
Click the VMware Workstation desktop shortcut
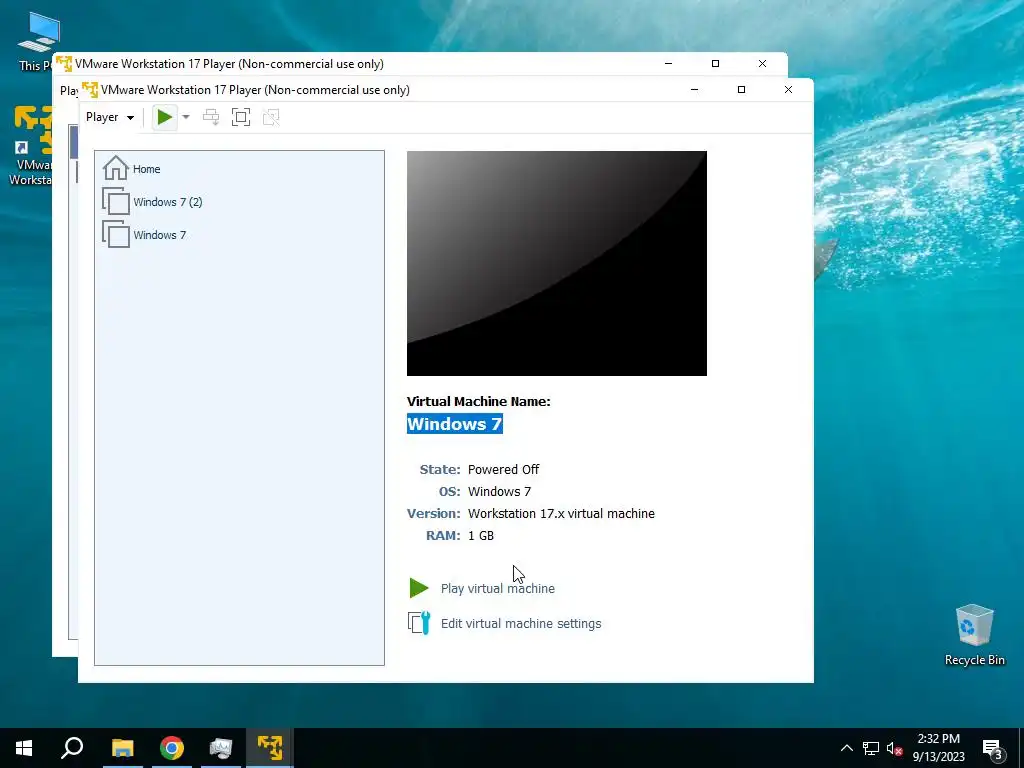29,146
